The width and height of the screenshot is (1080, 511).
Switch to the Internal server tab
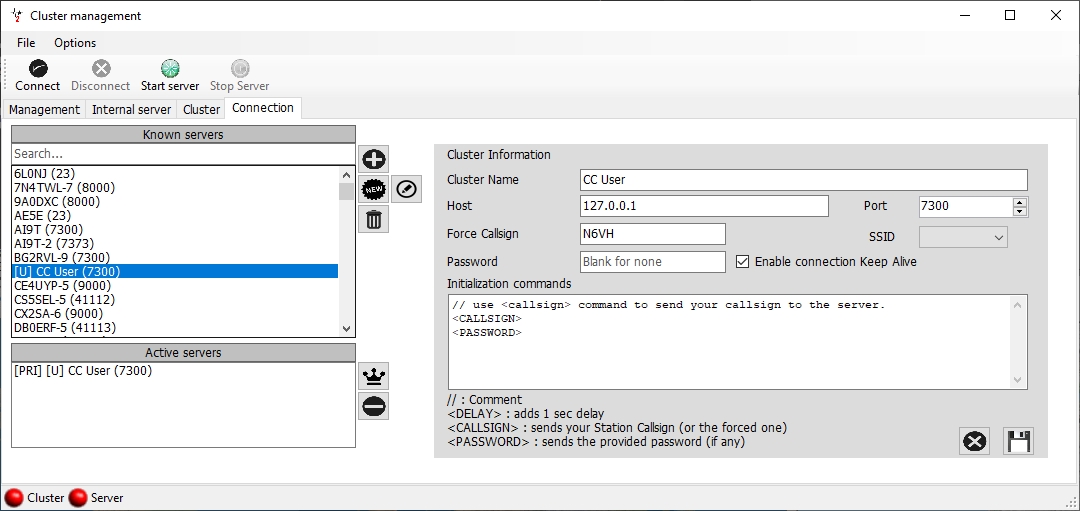click(131, 109)
